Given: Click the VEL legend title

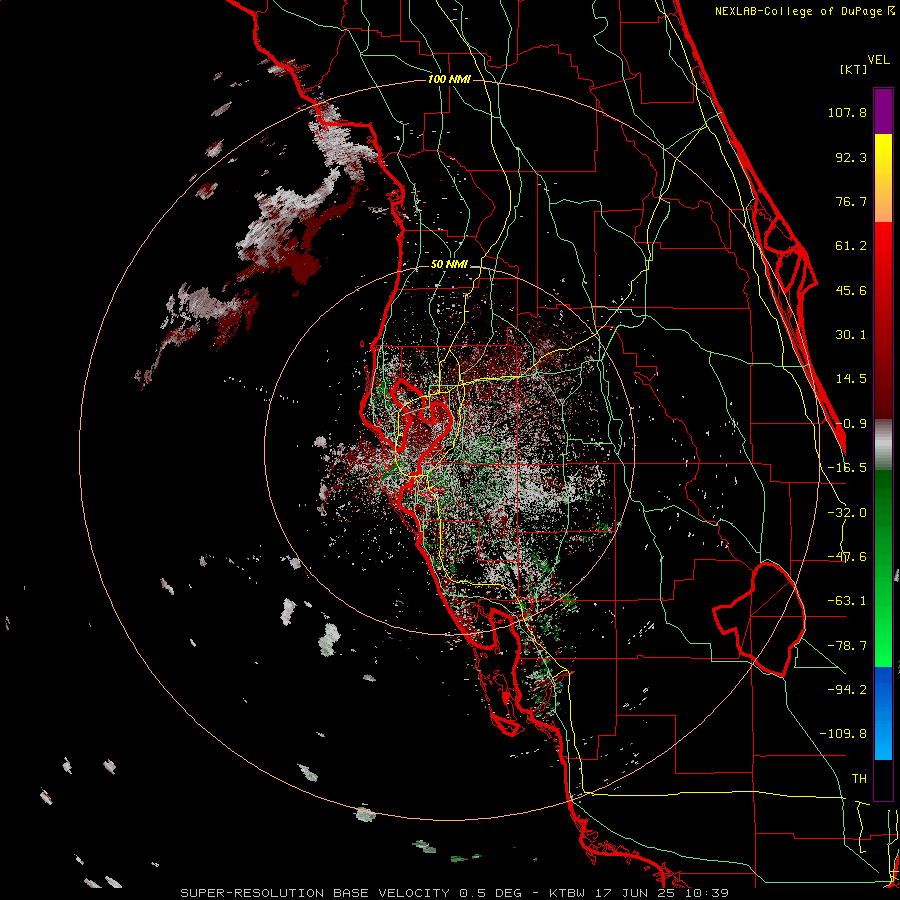Looking at the screenshot, I should tap(878, 59).
